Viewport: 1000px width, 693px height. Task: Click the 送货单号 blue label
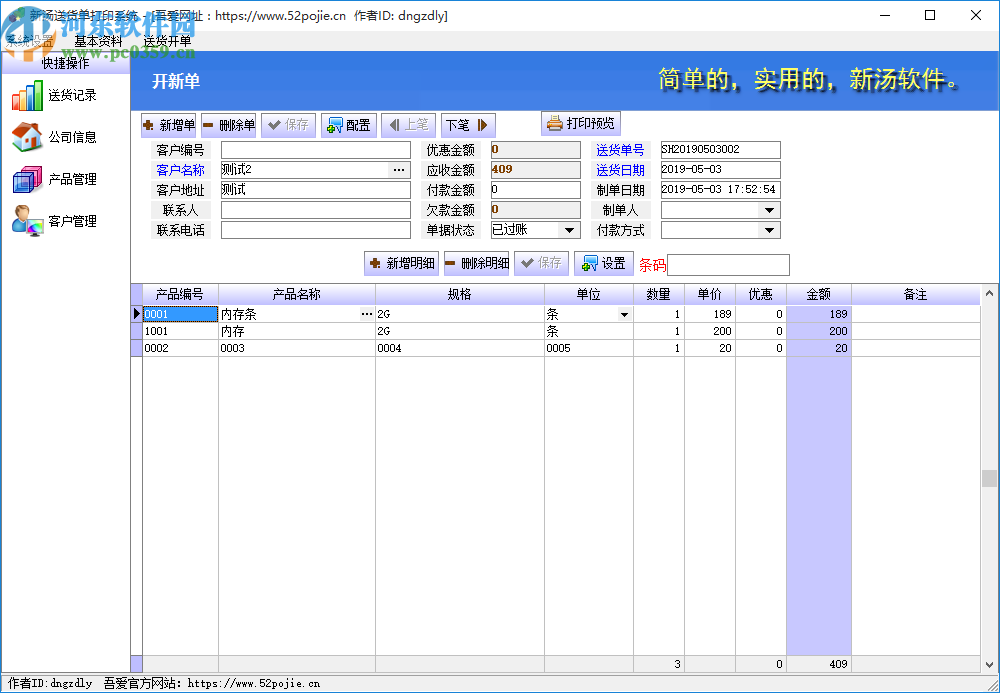point(621,150)
